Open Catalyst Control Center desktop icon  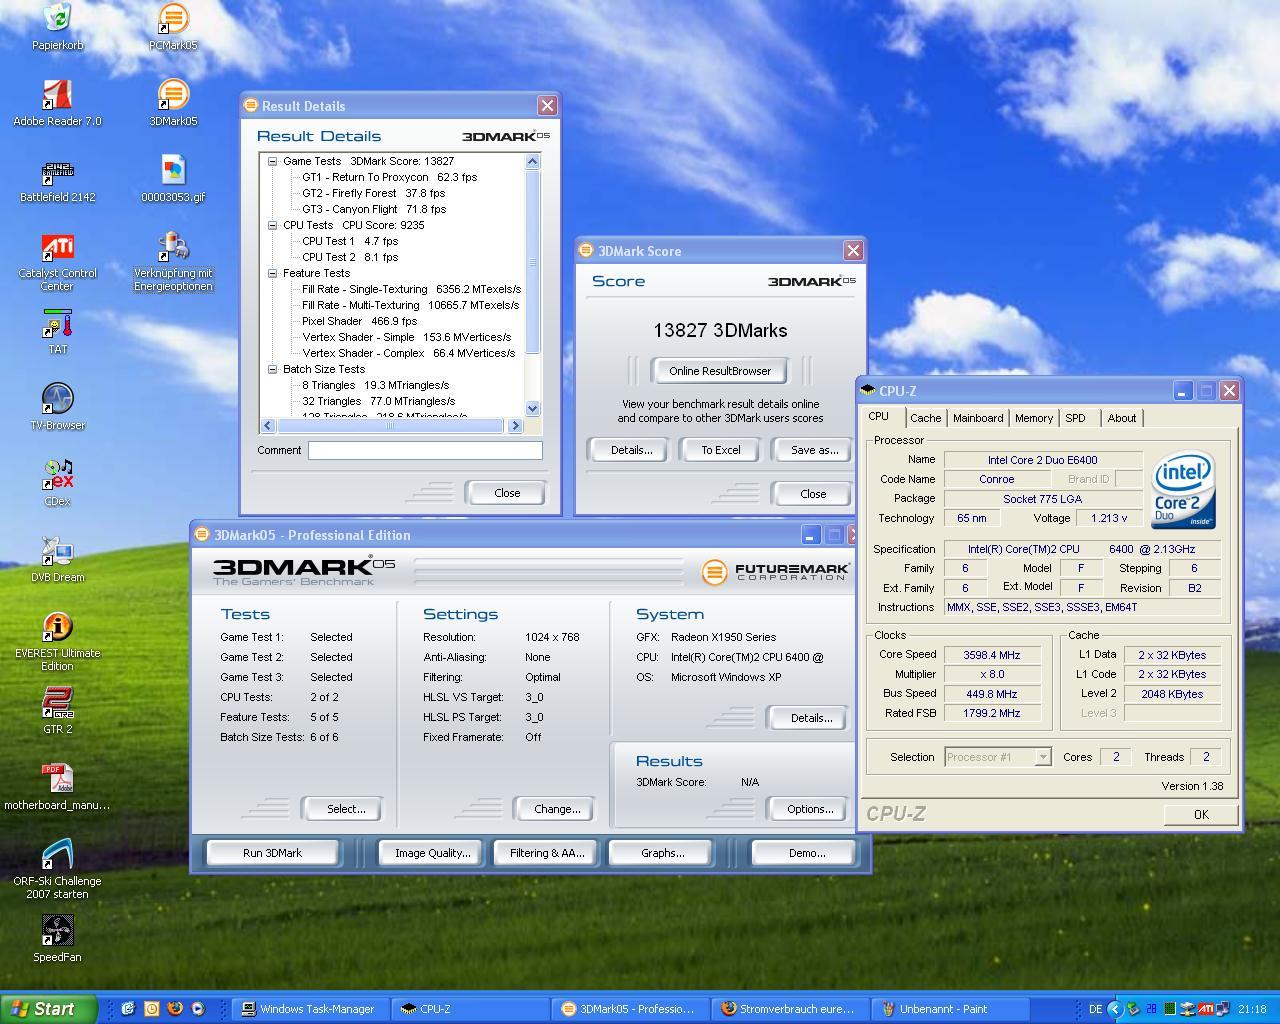57,247
